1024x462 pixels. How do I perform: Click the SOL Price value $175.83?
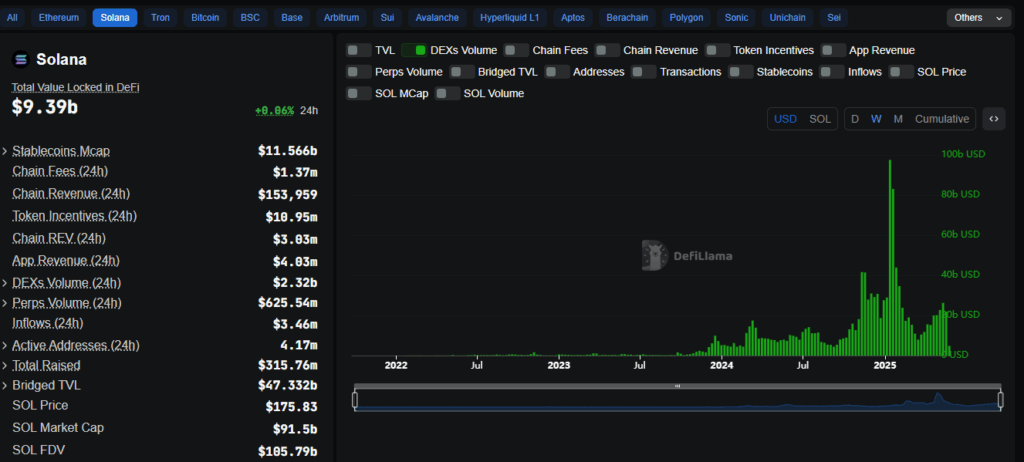click(291, 407)
